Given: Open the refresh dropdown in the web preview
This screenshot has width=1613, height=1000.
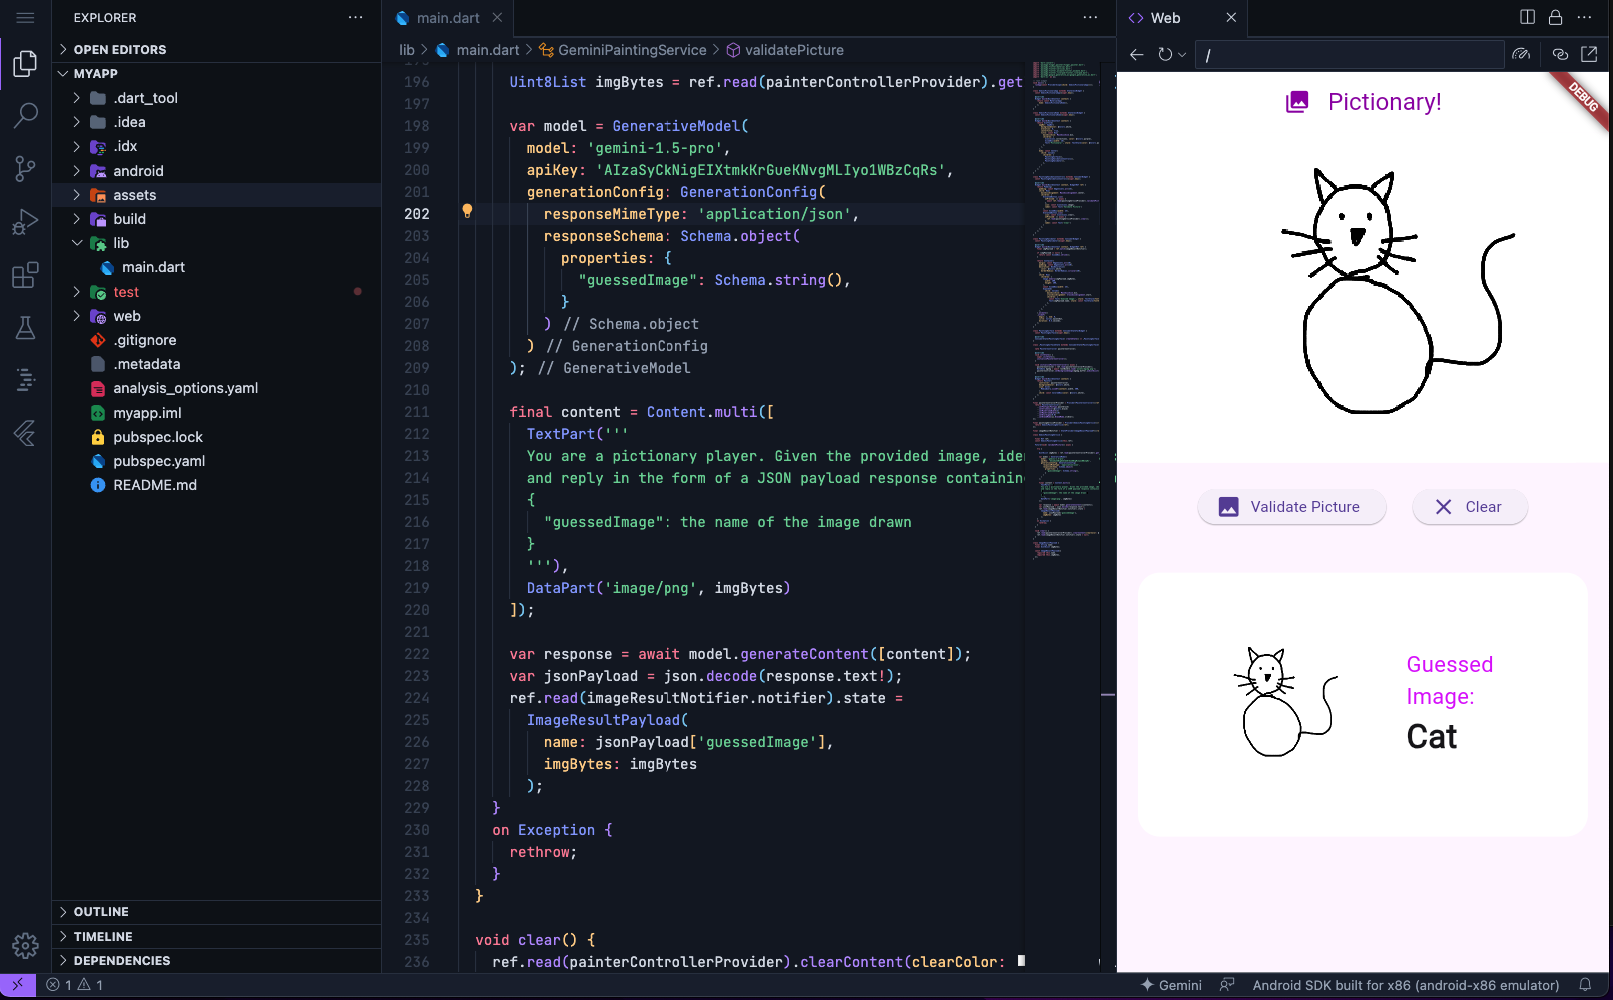Looking at the screenshot, I should coord(1182,54).
